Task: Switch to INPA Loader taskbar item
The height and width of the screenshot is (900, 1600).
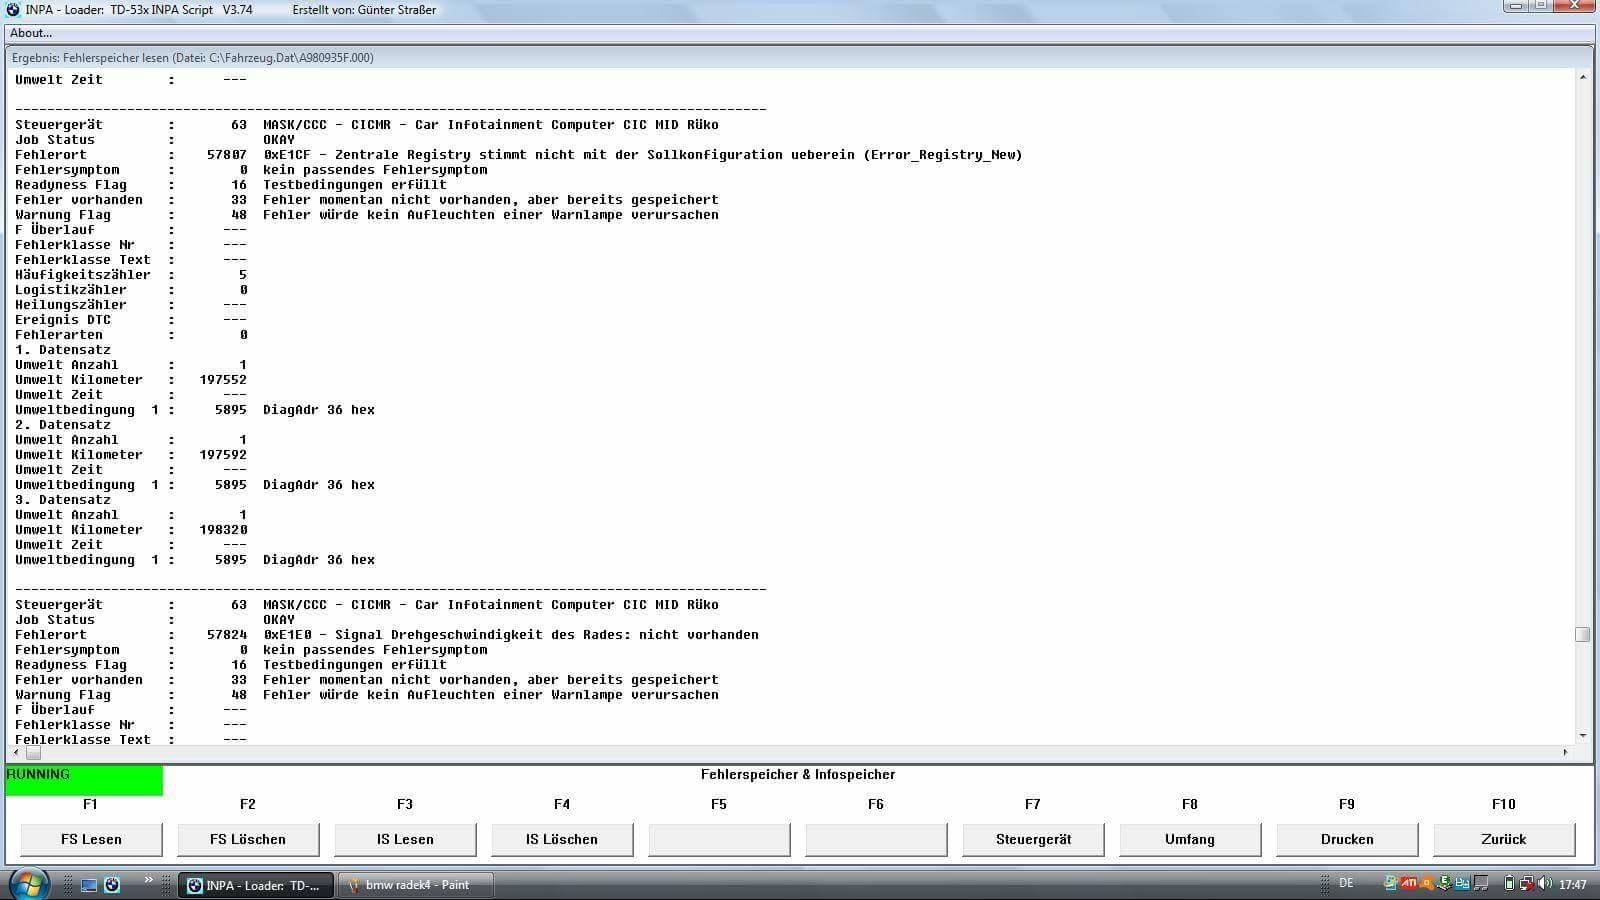Action: (257, 885)
